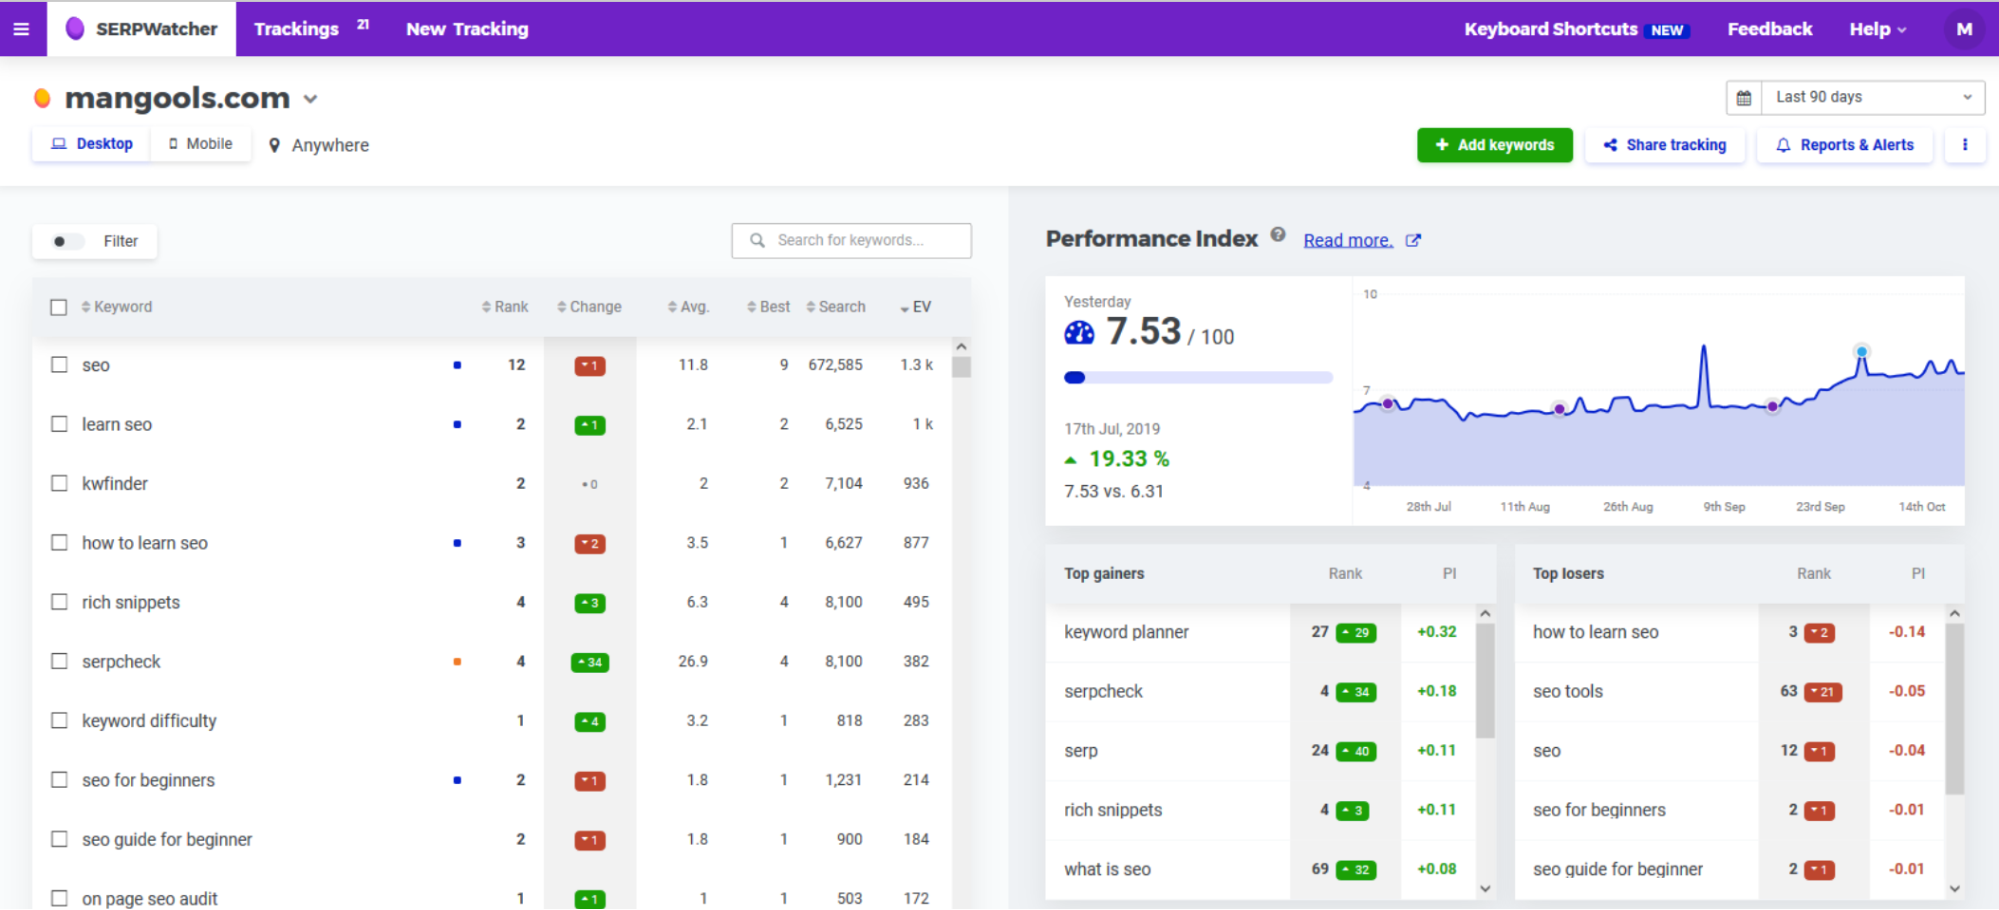Click the +32 badge for what is seo
This screenshot has width=1999, height=910.
pos(1356,870)
